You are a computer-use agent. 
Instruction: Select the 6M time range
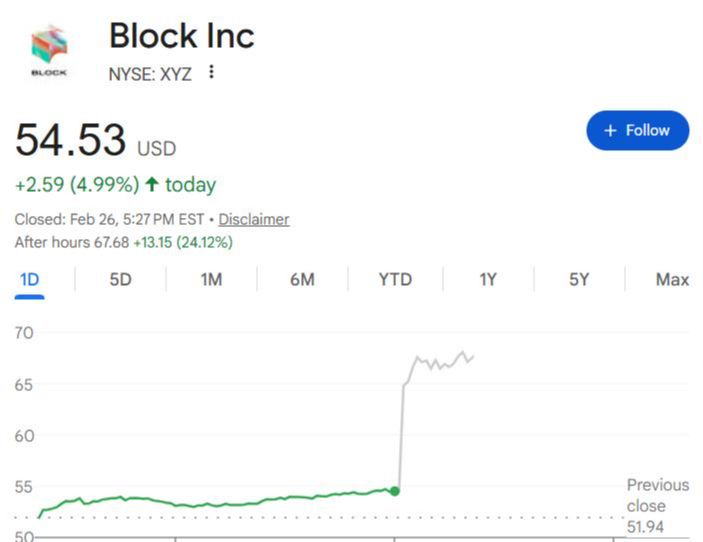[x=302, y=280]
